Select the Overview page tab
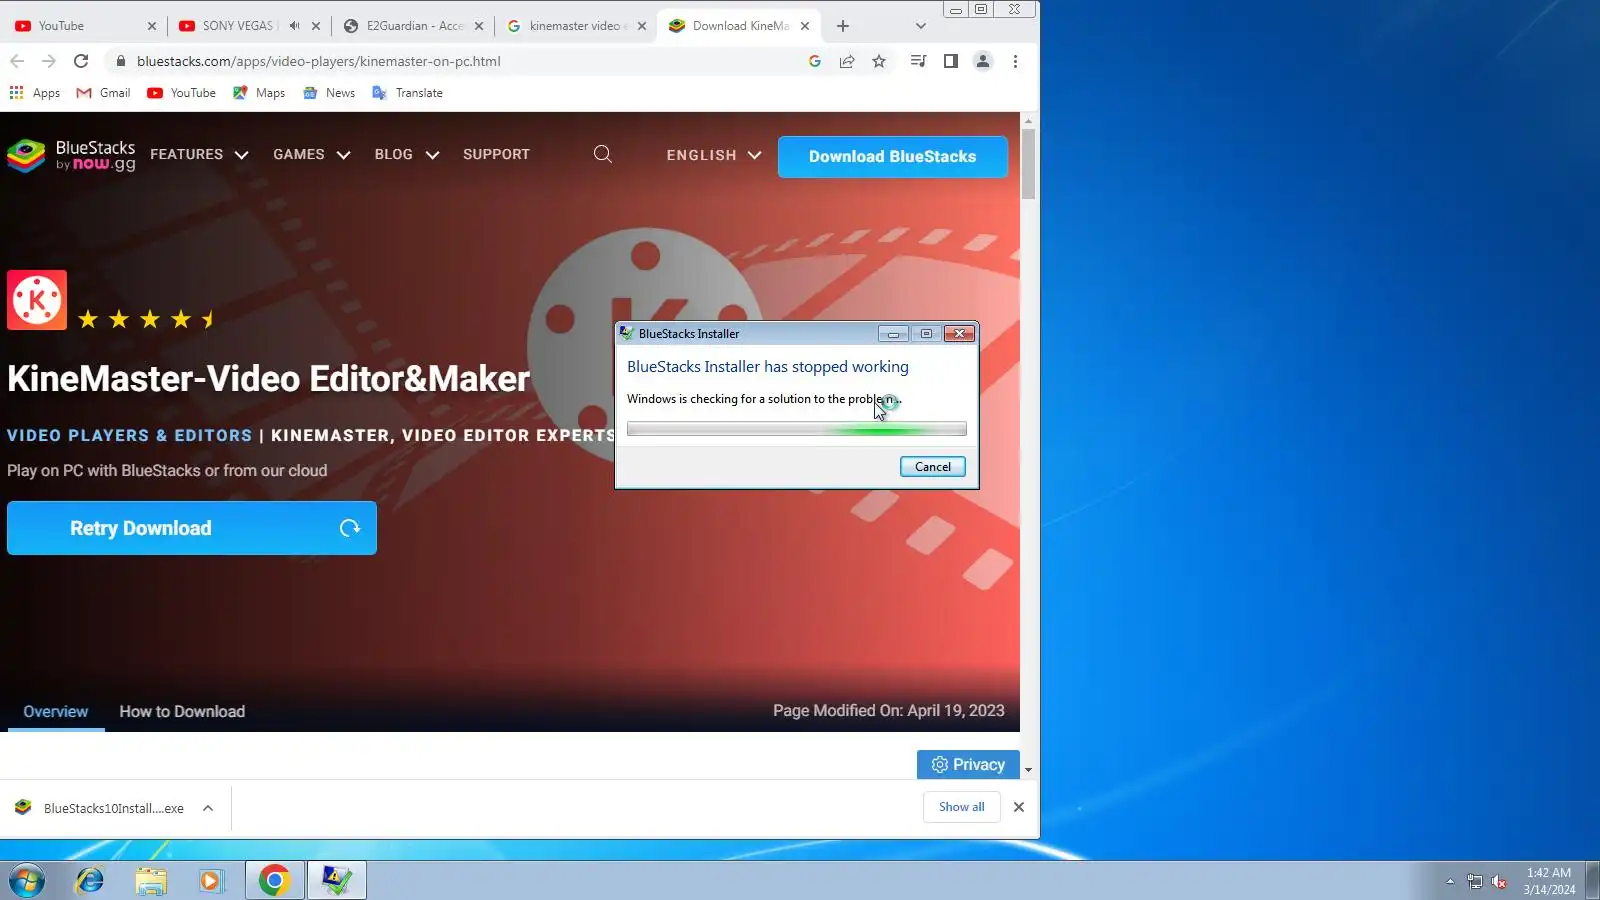1600x900 pixels. [x=56, y=712]
